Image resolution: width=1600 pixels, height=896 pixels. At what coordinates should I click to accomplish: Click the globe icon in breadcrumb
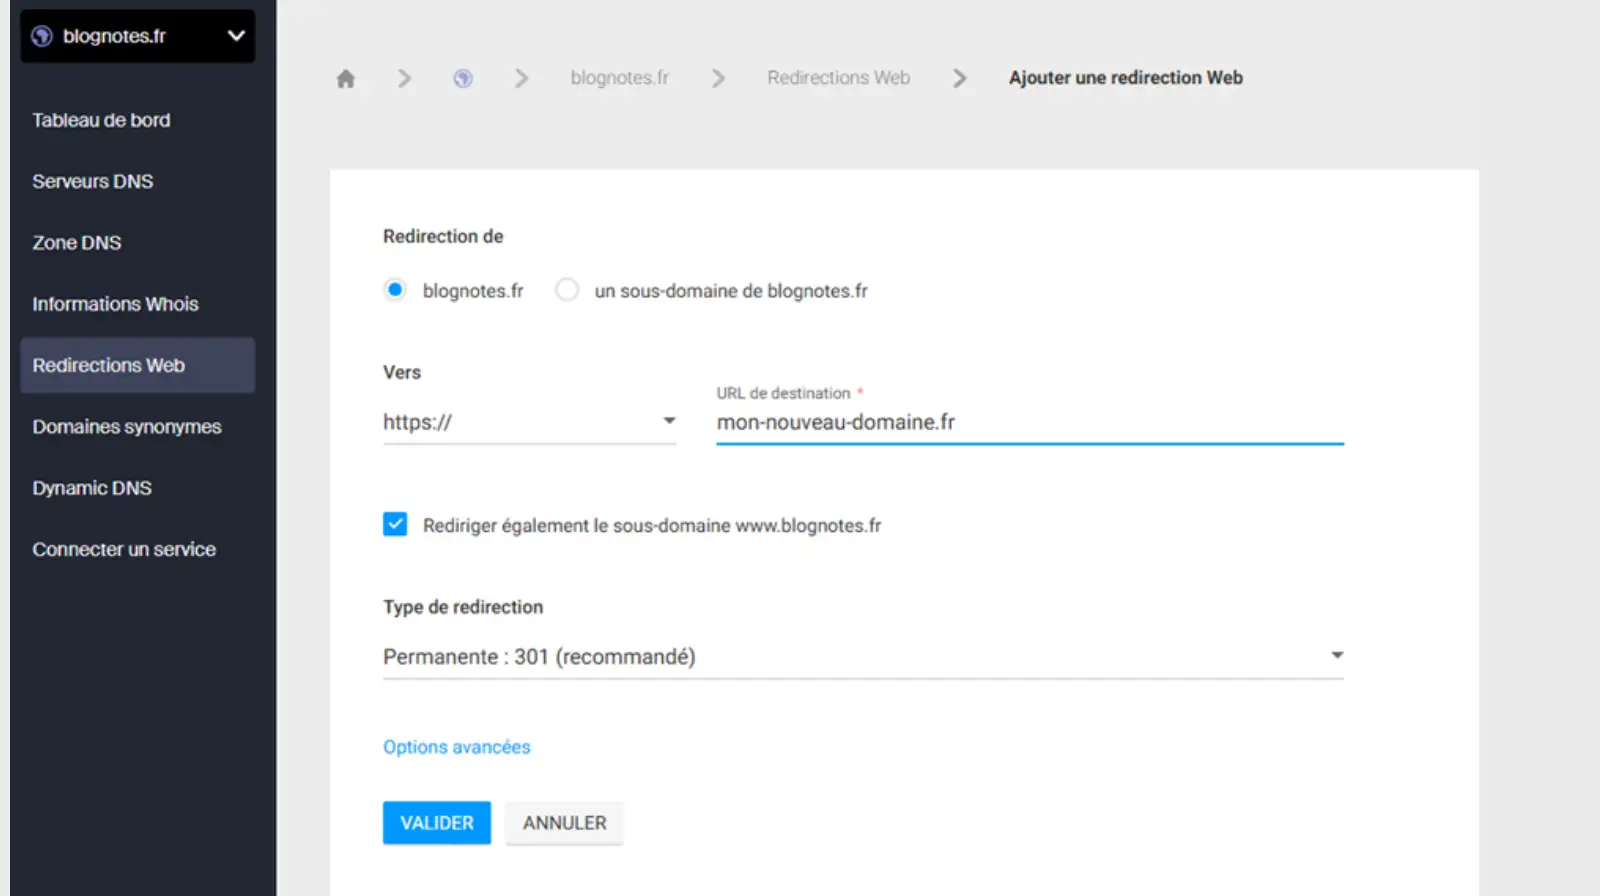click(x=463, y=78)
